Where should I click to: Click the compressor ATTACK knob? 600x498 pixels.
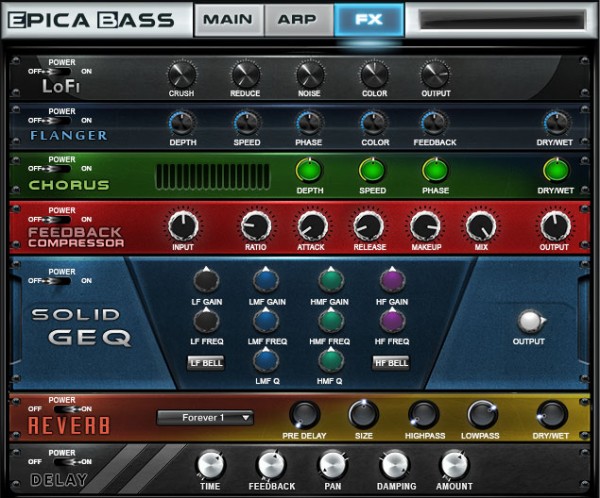[313, 225]
